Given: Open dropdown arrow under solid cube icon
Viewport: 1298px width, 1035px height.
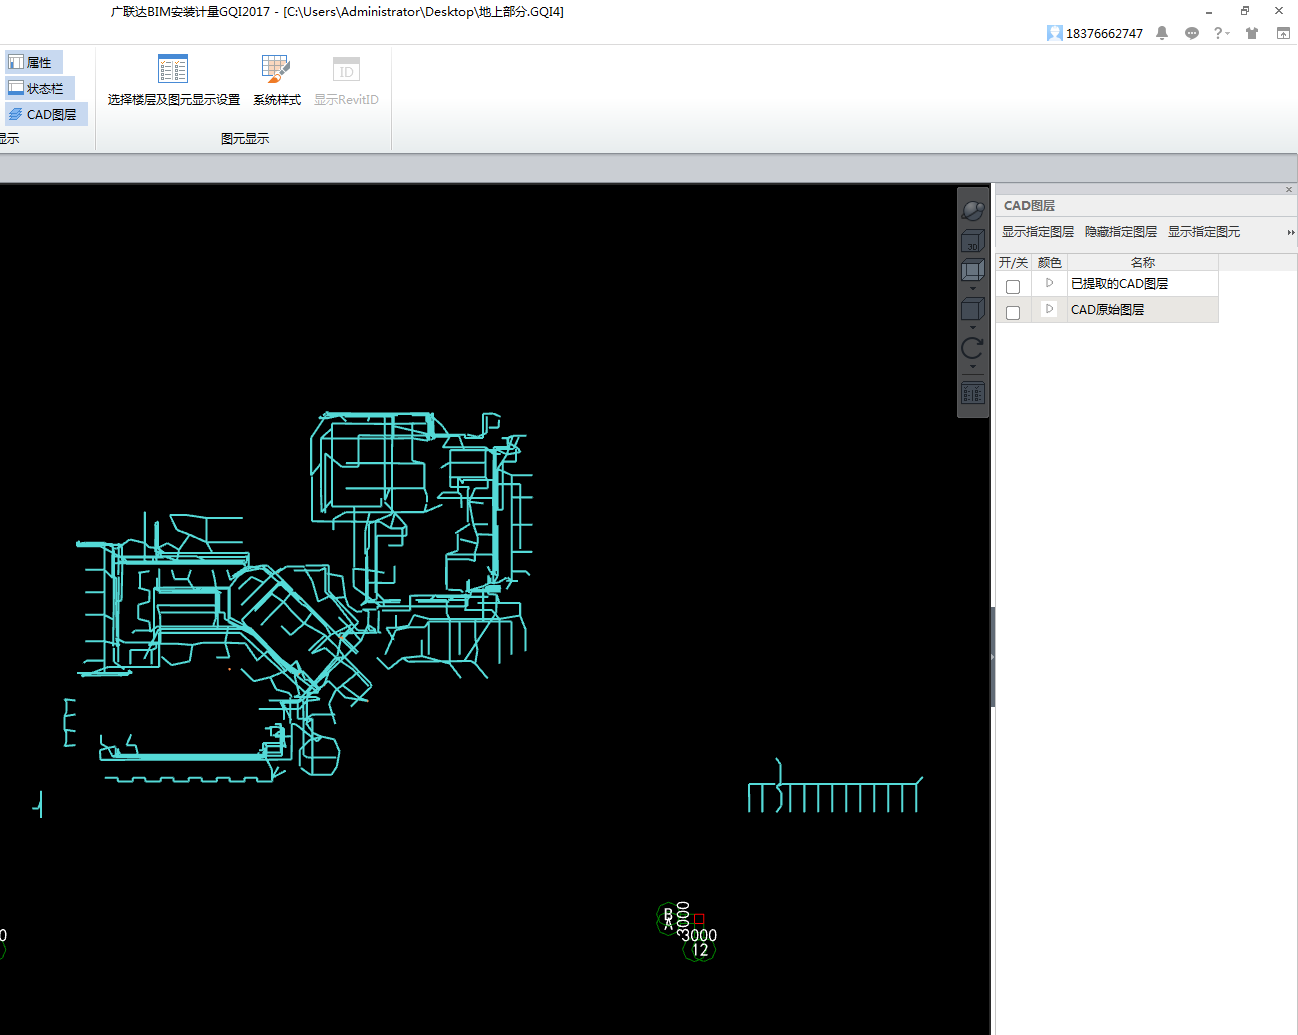Looking at the screenshot, I should (x=973, y=328).
